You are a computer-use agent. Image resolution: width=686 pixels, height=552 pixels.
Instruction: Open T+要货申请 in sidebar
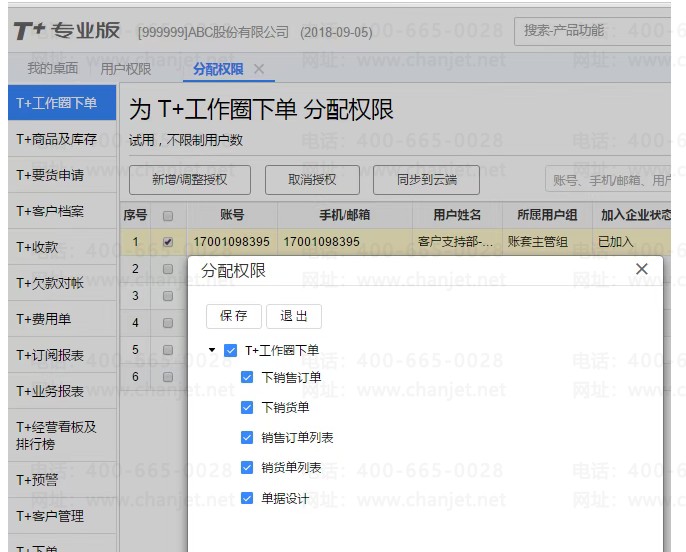pos(62,175)
